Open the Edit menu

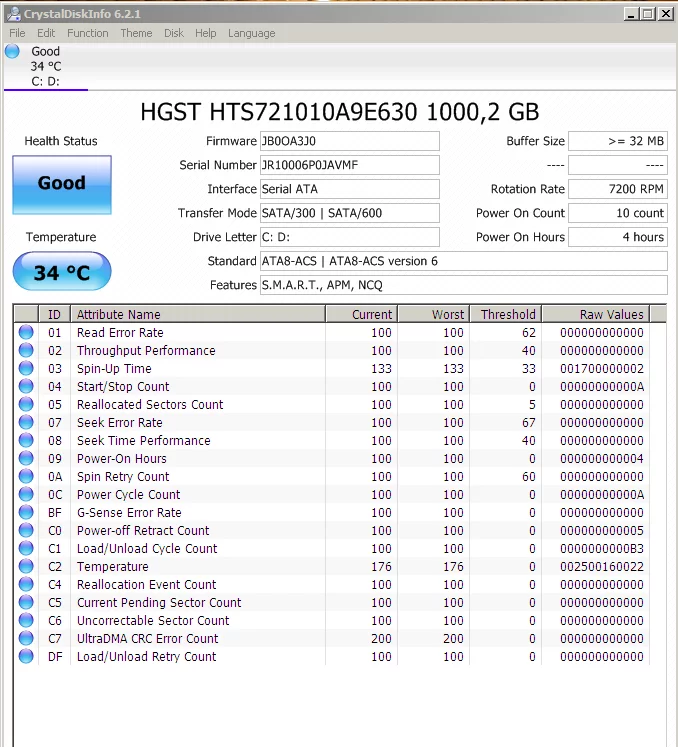coord(46,33)
